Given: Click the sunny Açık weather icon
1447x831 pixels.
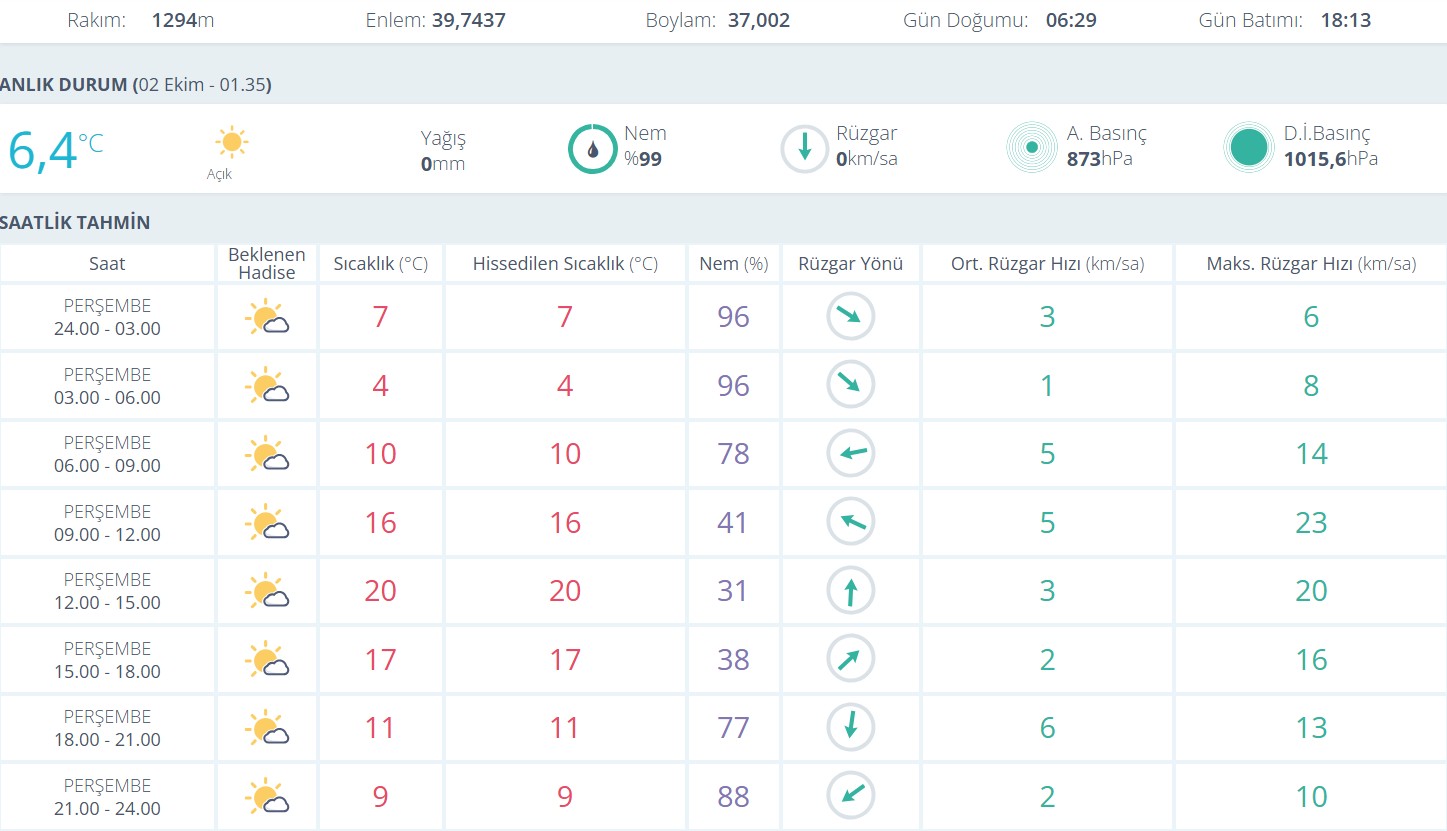Looking at the screenshot, I should (231, 142).
